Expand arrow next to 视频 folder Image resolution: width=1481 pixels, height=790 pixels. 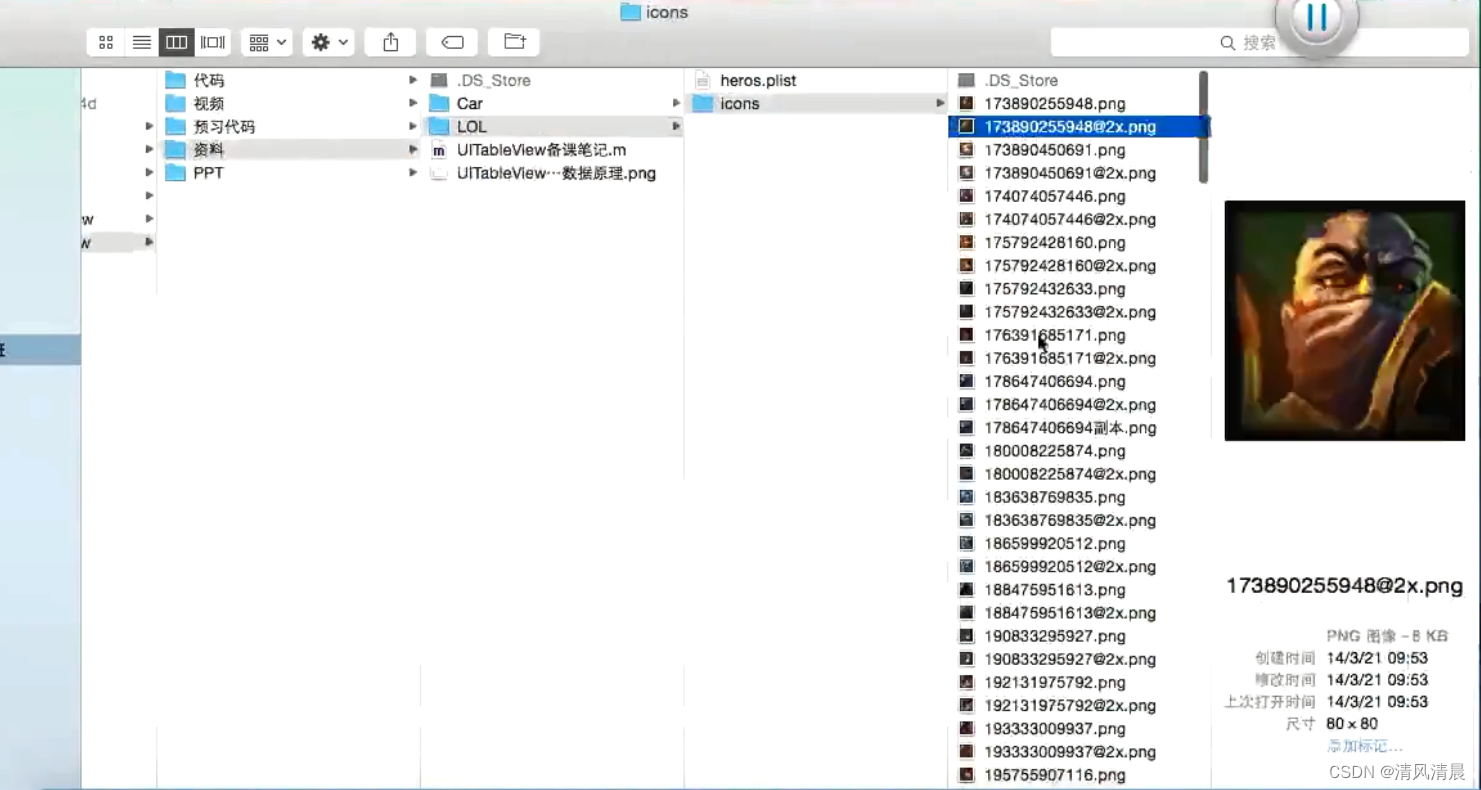tap(413, 103)
